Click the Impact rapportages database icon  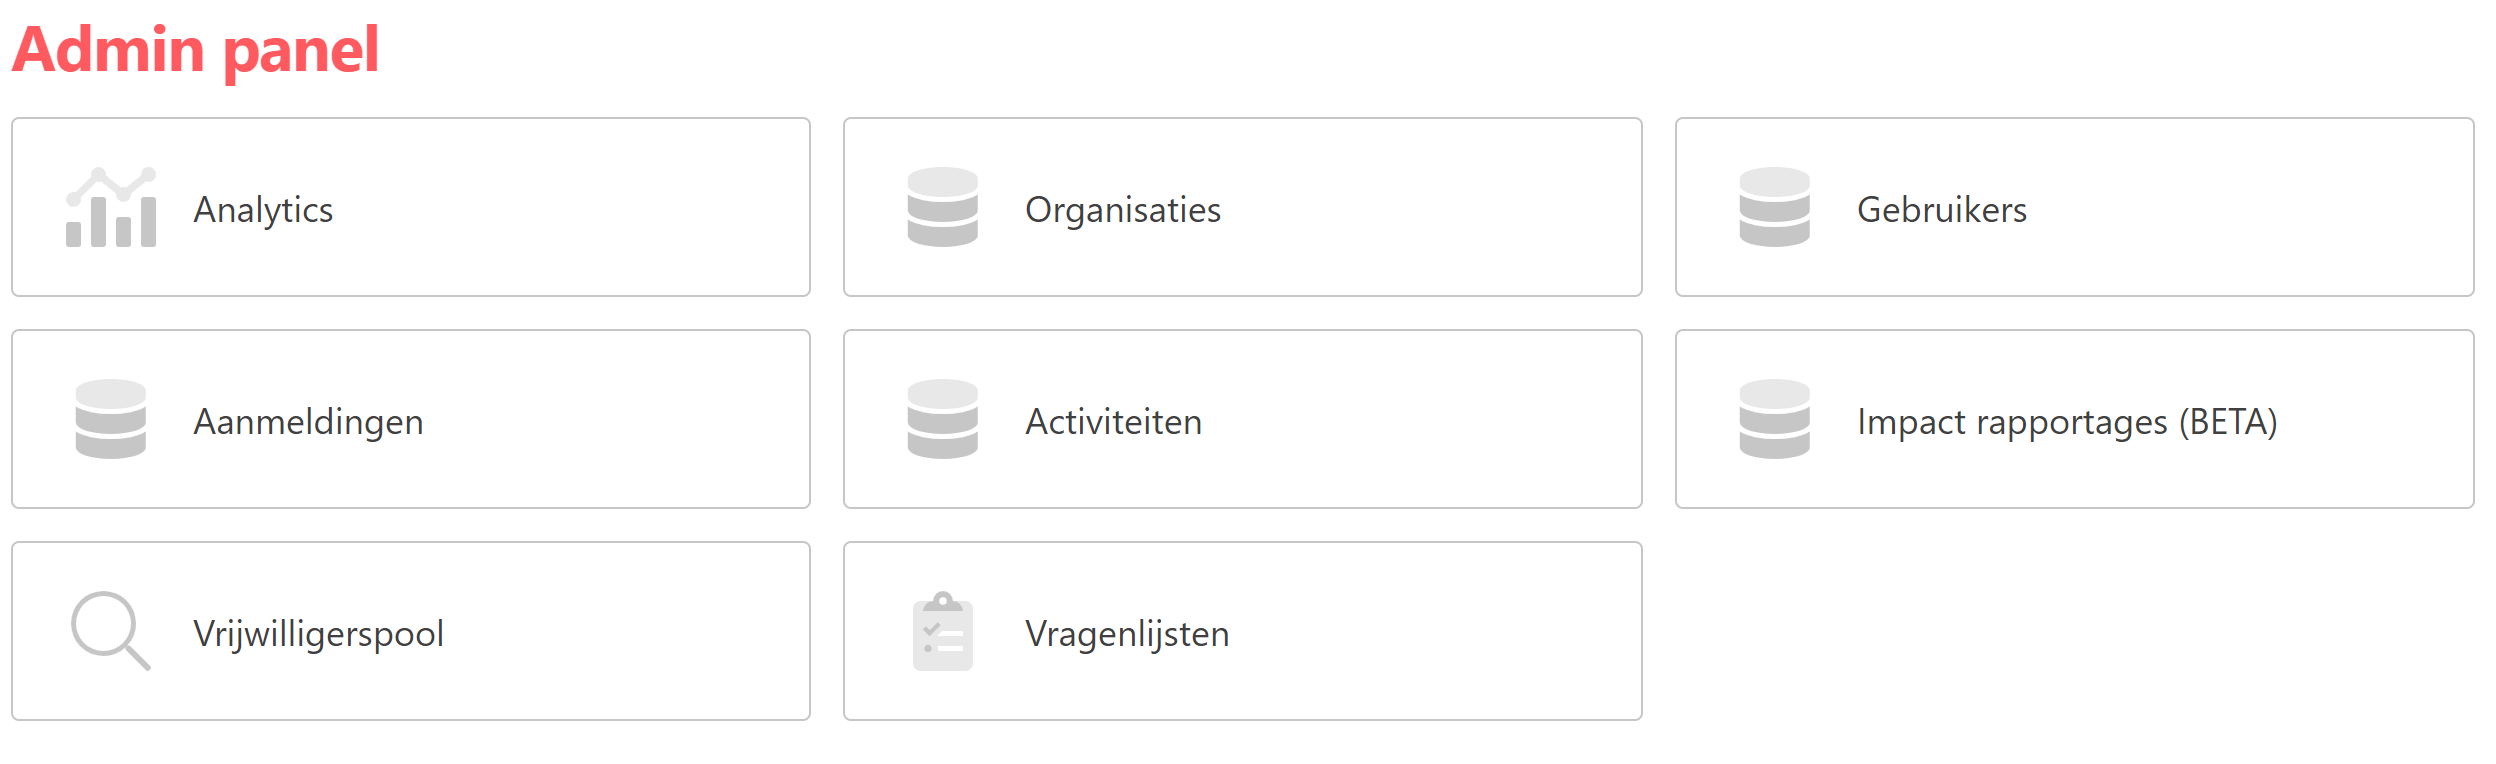tap(1774, 419)
